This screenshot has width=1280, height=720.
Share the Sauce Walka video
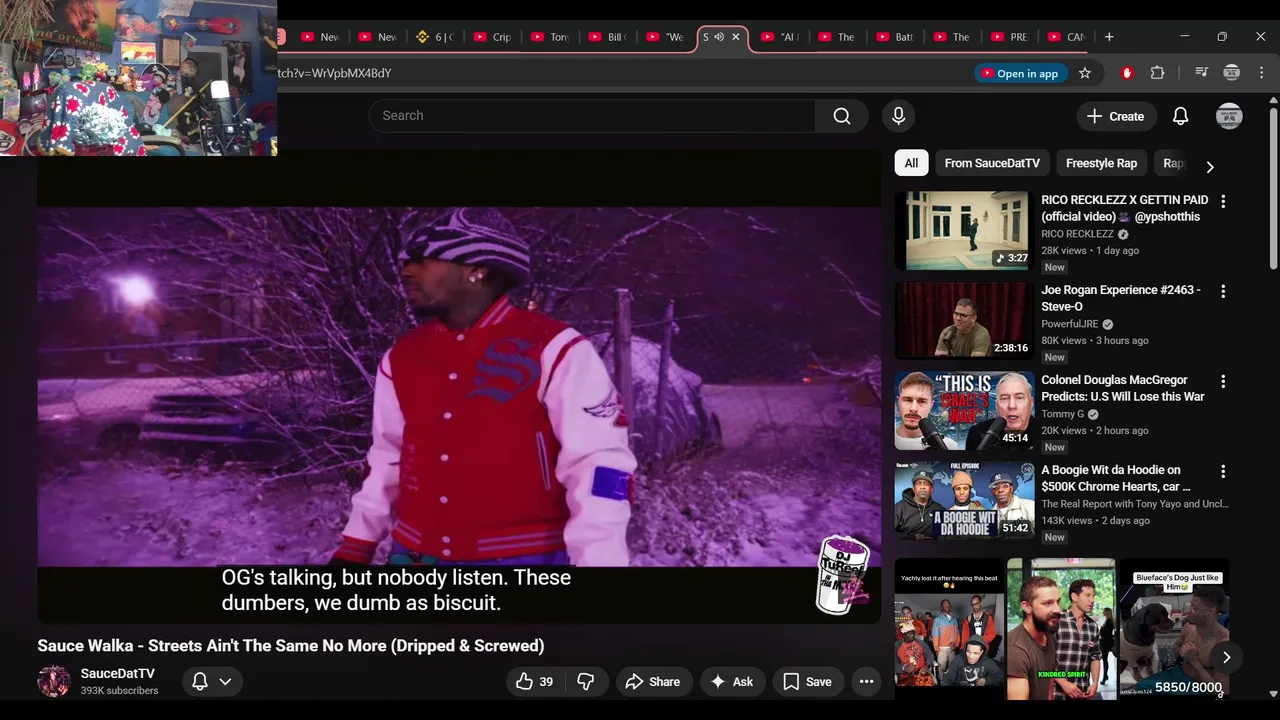click(652, 682)
